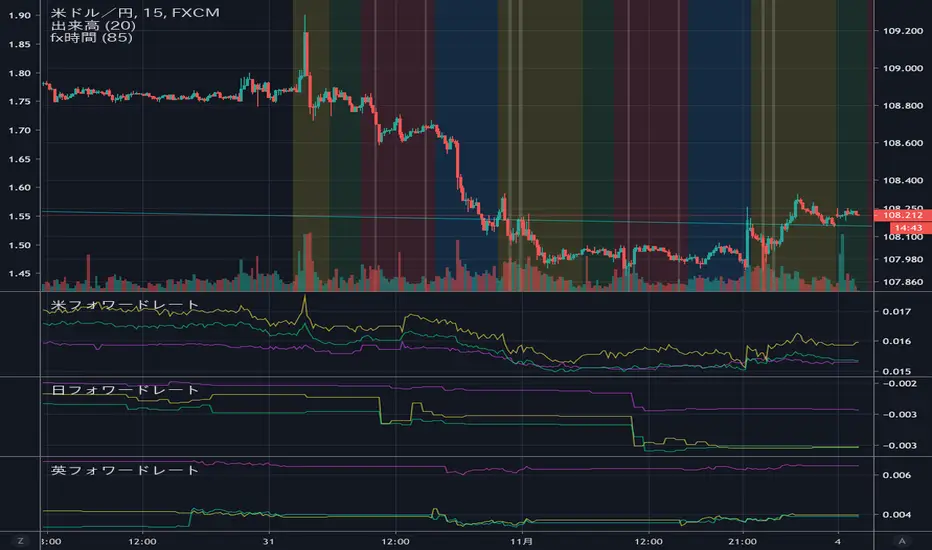Click the 11月 label on time axis
The height and width of the screenshot is (550, 932).
521,541
